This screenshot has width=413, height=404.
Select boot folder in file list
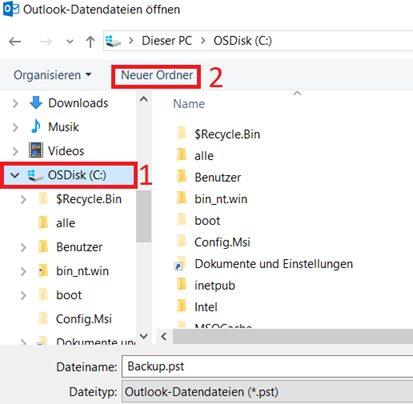pyautogui.click(x=207, y=221)
